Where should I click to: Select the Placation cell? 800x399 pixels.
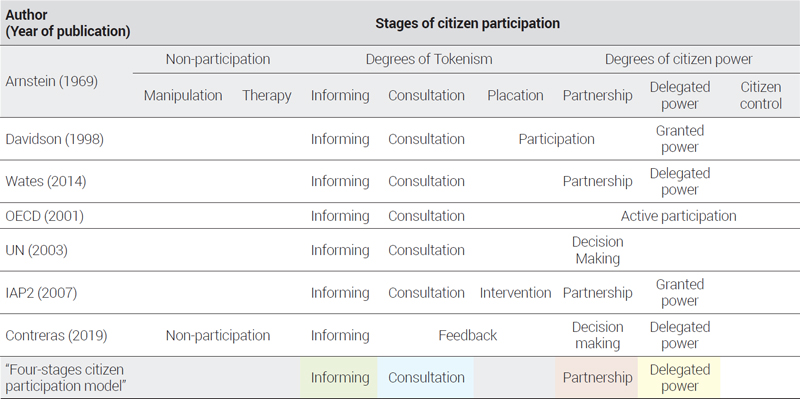tap(515, 95)
